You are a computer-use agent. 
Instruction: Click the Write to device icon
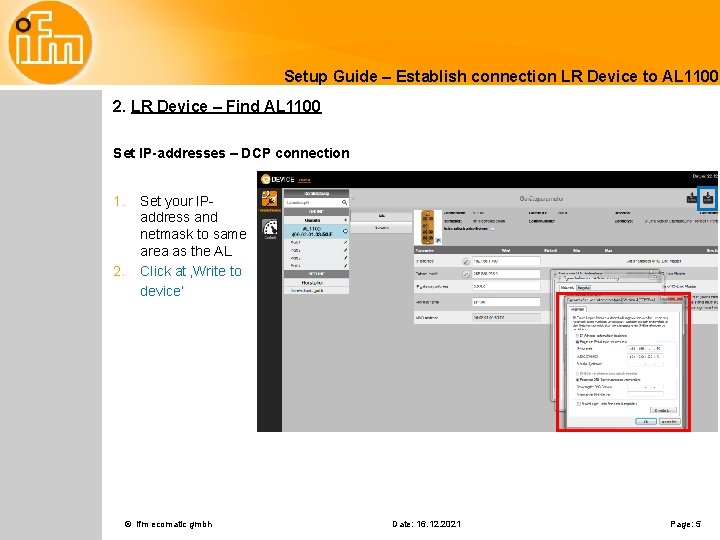coord(707,198)
